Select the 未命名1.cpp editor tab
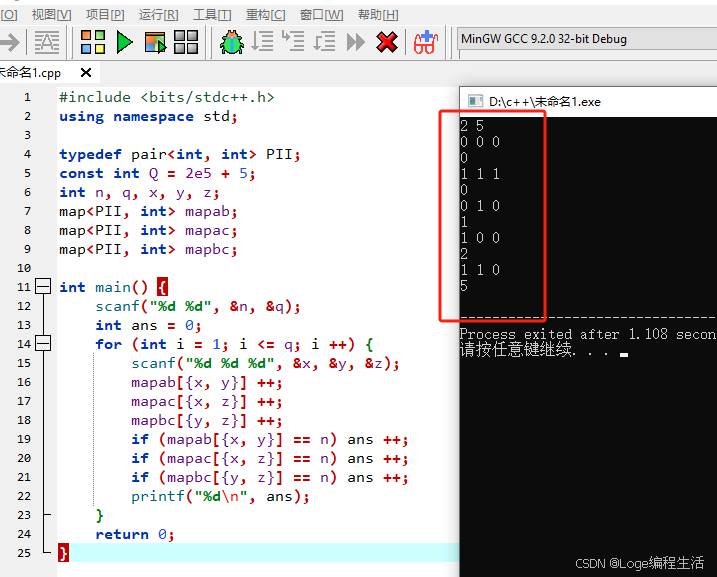 [30, 73]
